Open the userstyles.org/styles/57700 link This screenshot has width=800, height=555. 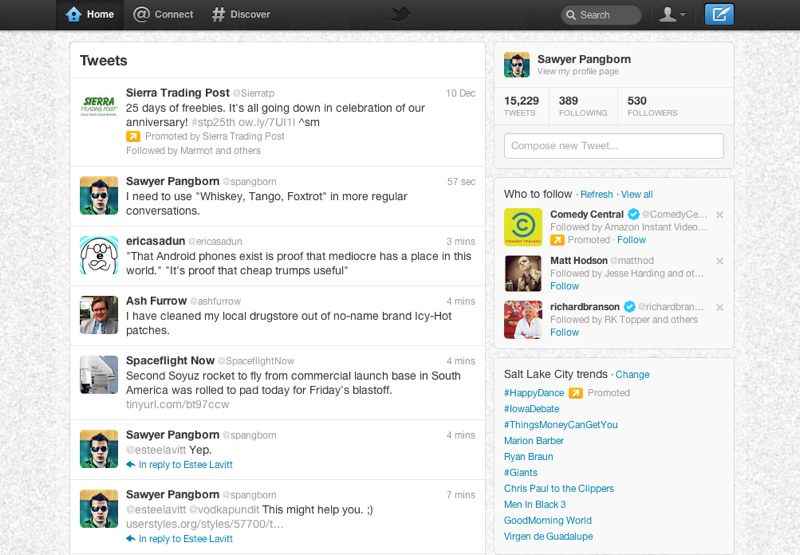click(205, 524)
